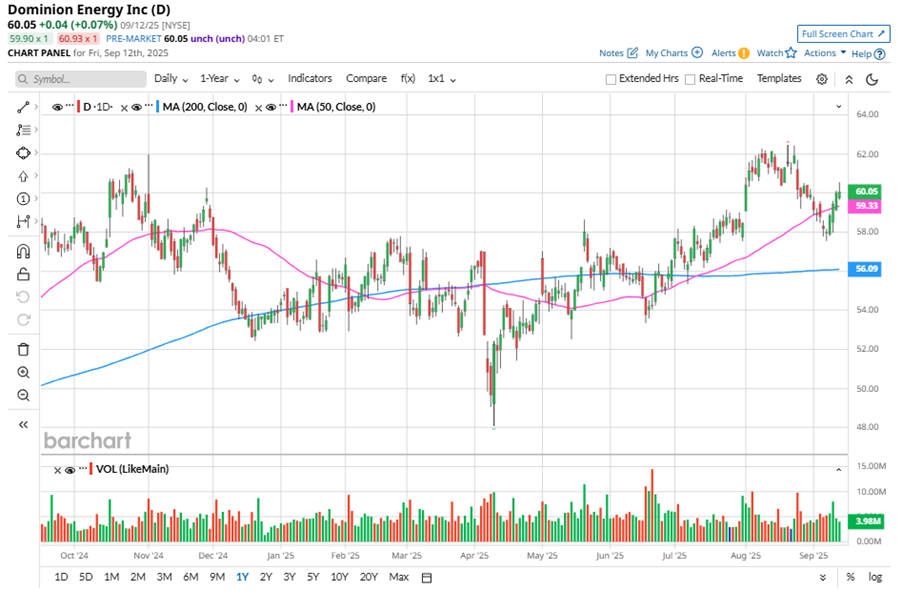The width and height of the screenshot is (902, 591).
Task: Hide the MA 50 line
Action: point(271,108)
